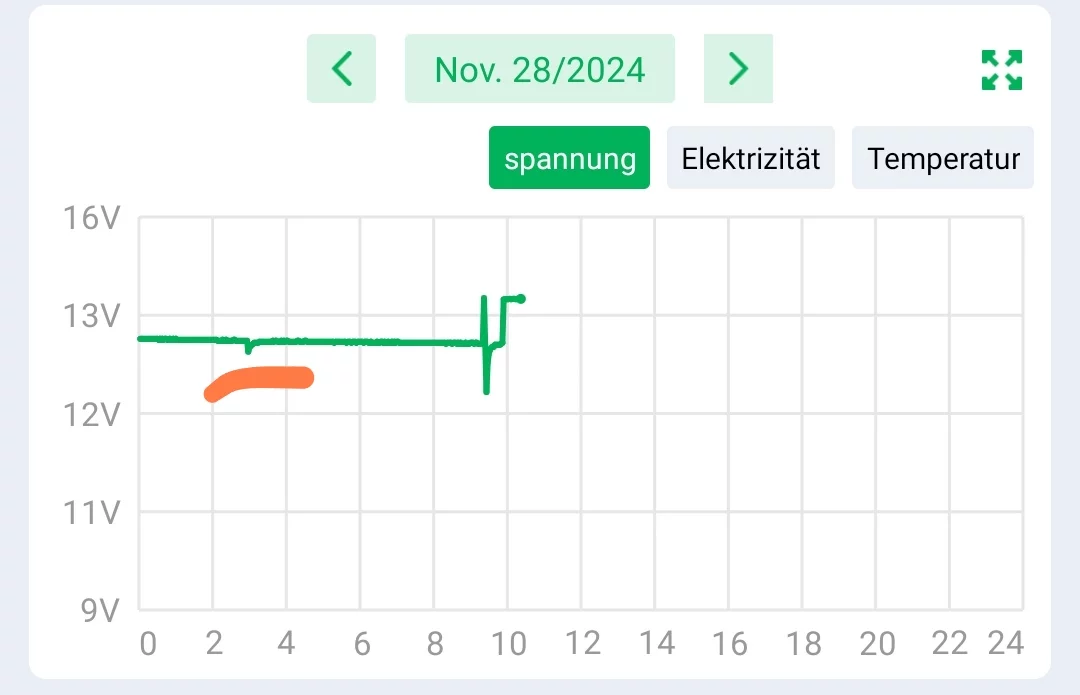Click the hour 0 x-axis label
1080x695 pixels.
(x=148, y=644)
